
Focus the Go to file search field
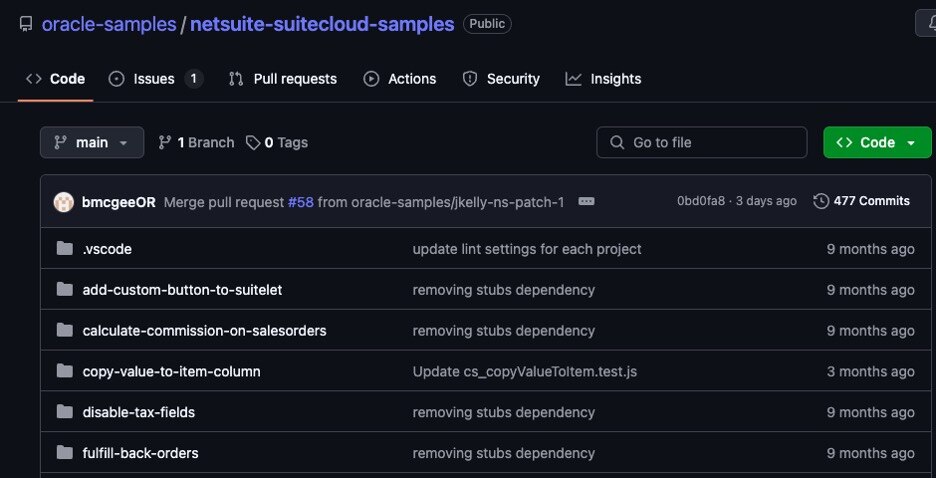(701, 143)
